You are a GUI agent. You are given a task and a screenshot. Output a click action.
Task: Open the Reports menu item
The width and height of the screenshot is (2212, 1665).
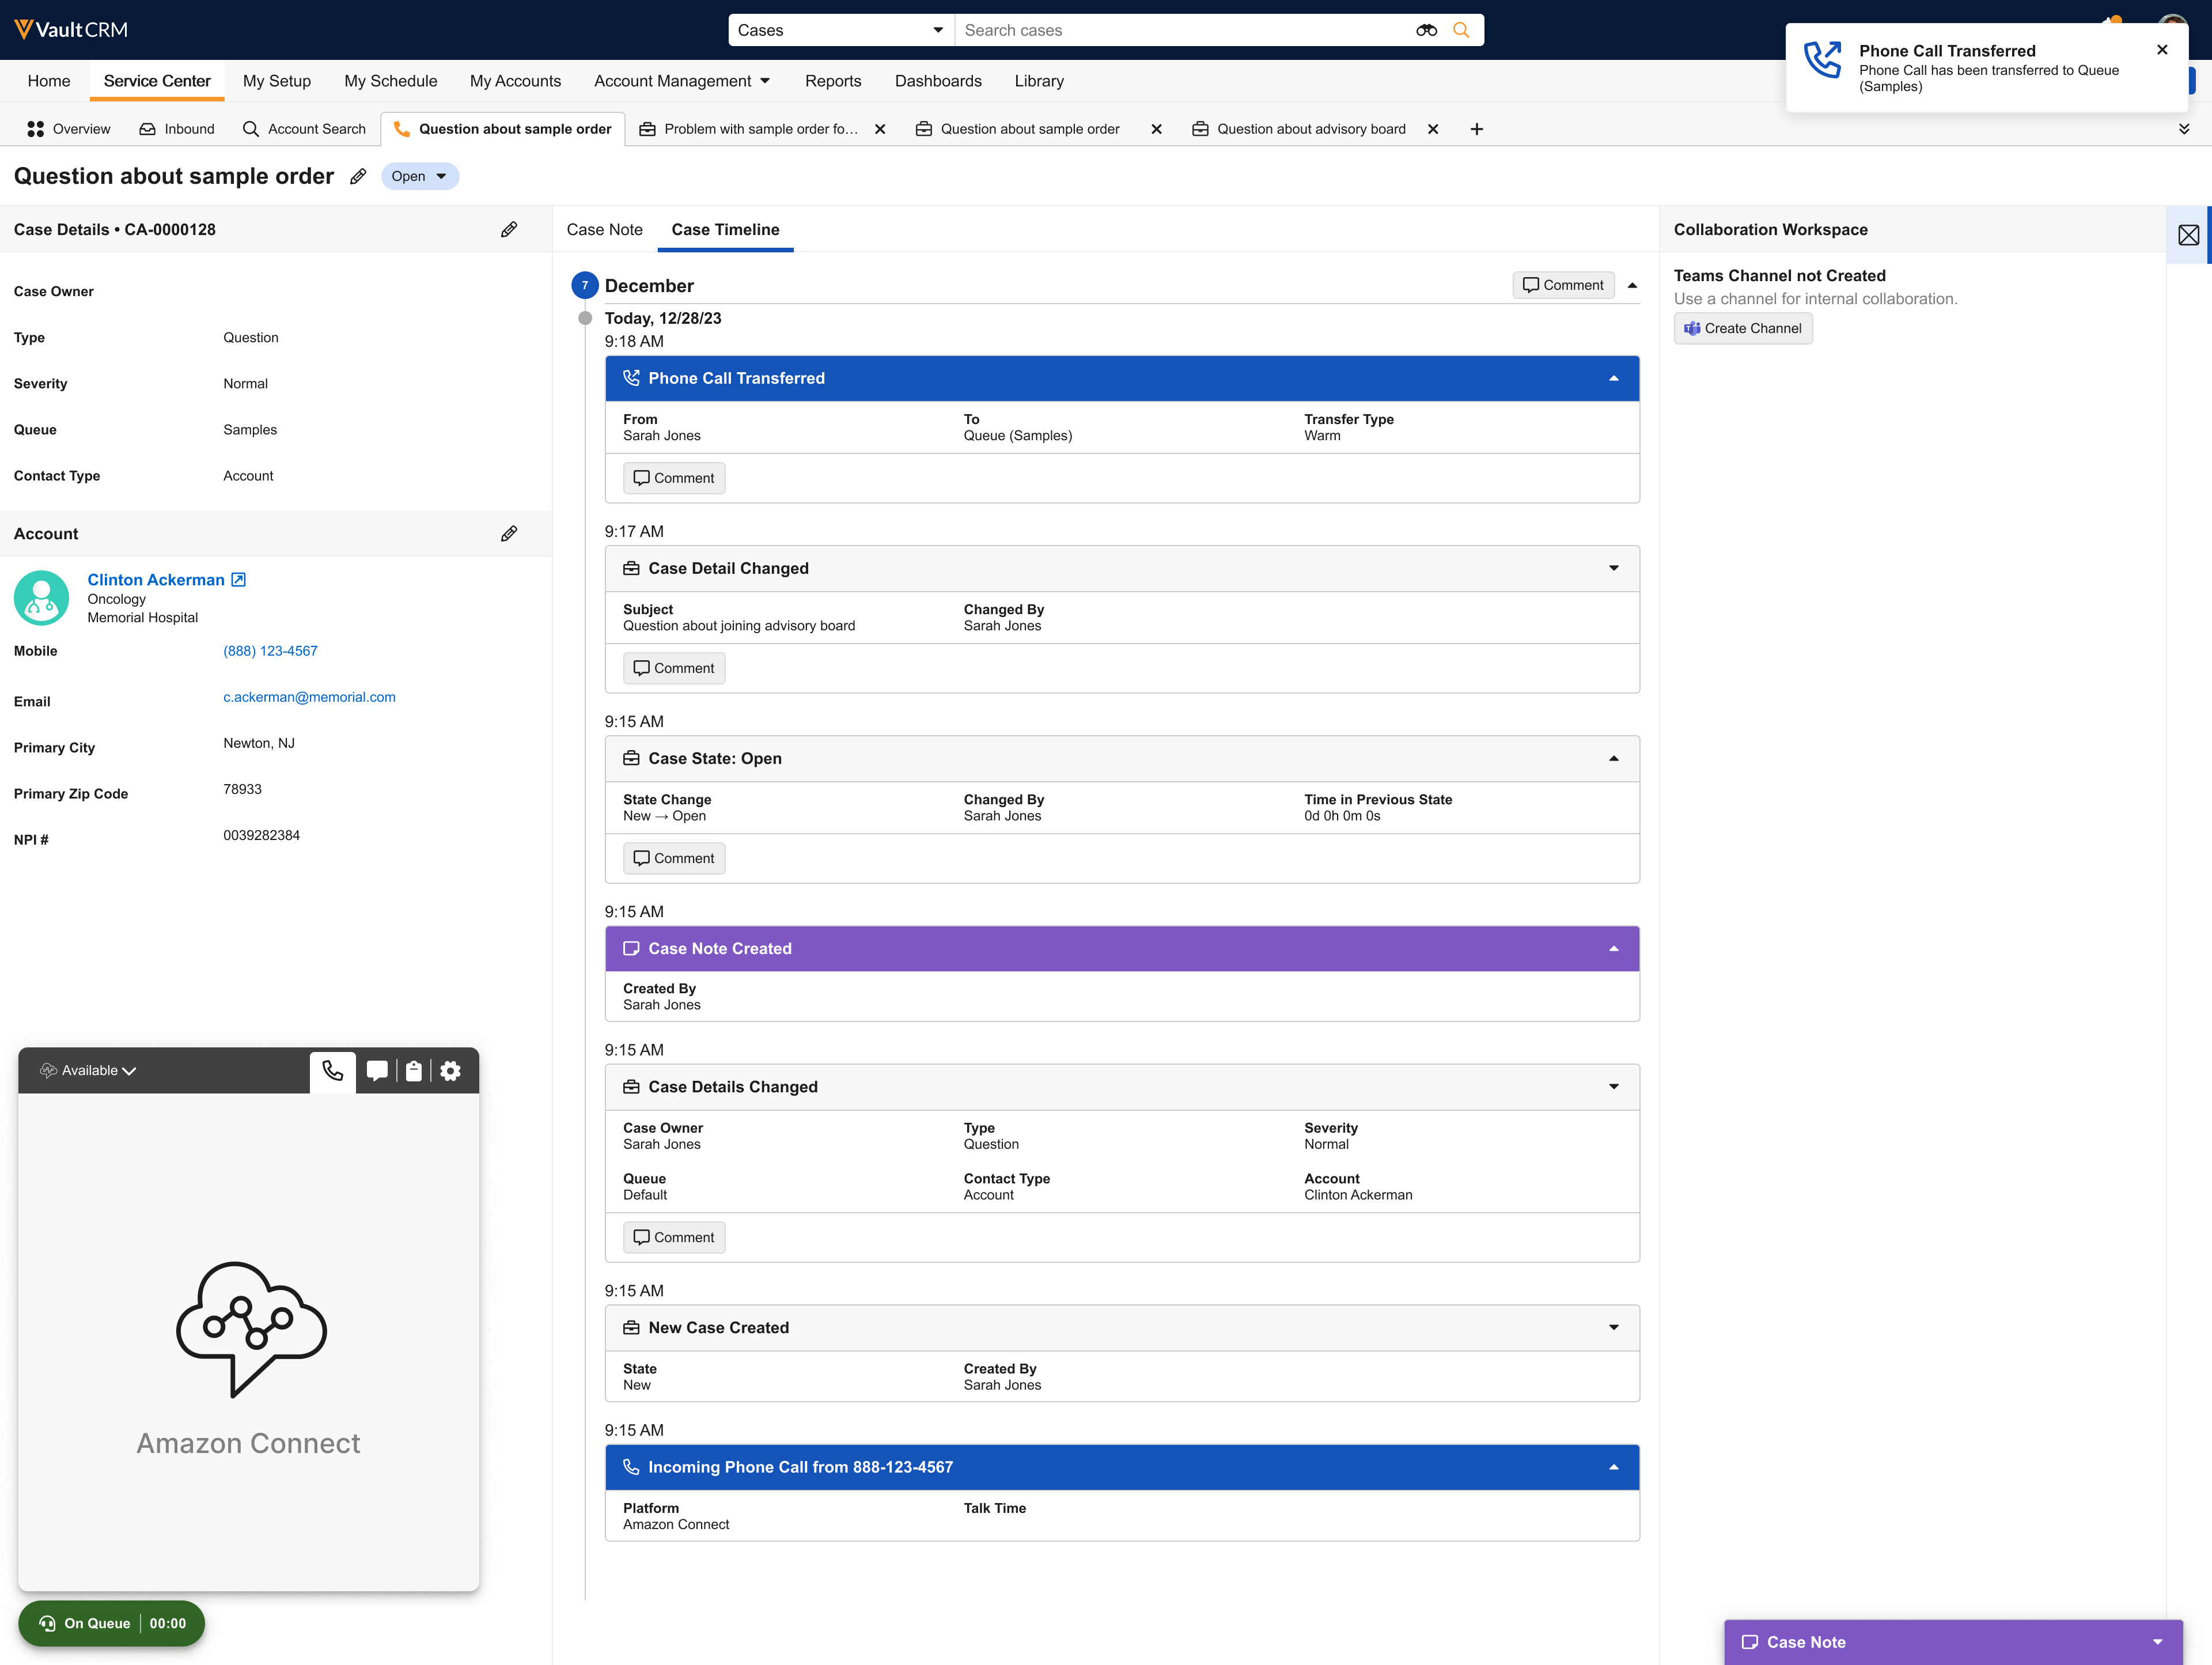click(x=832, y=81)
